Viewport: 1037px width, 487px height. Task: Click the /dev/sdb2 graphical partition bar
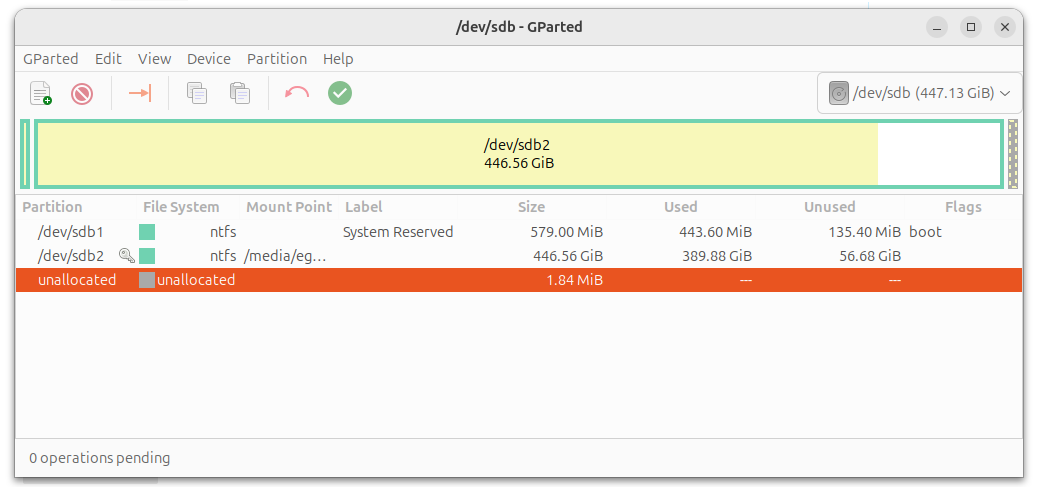[518, 153]
